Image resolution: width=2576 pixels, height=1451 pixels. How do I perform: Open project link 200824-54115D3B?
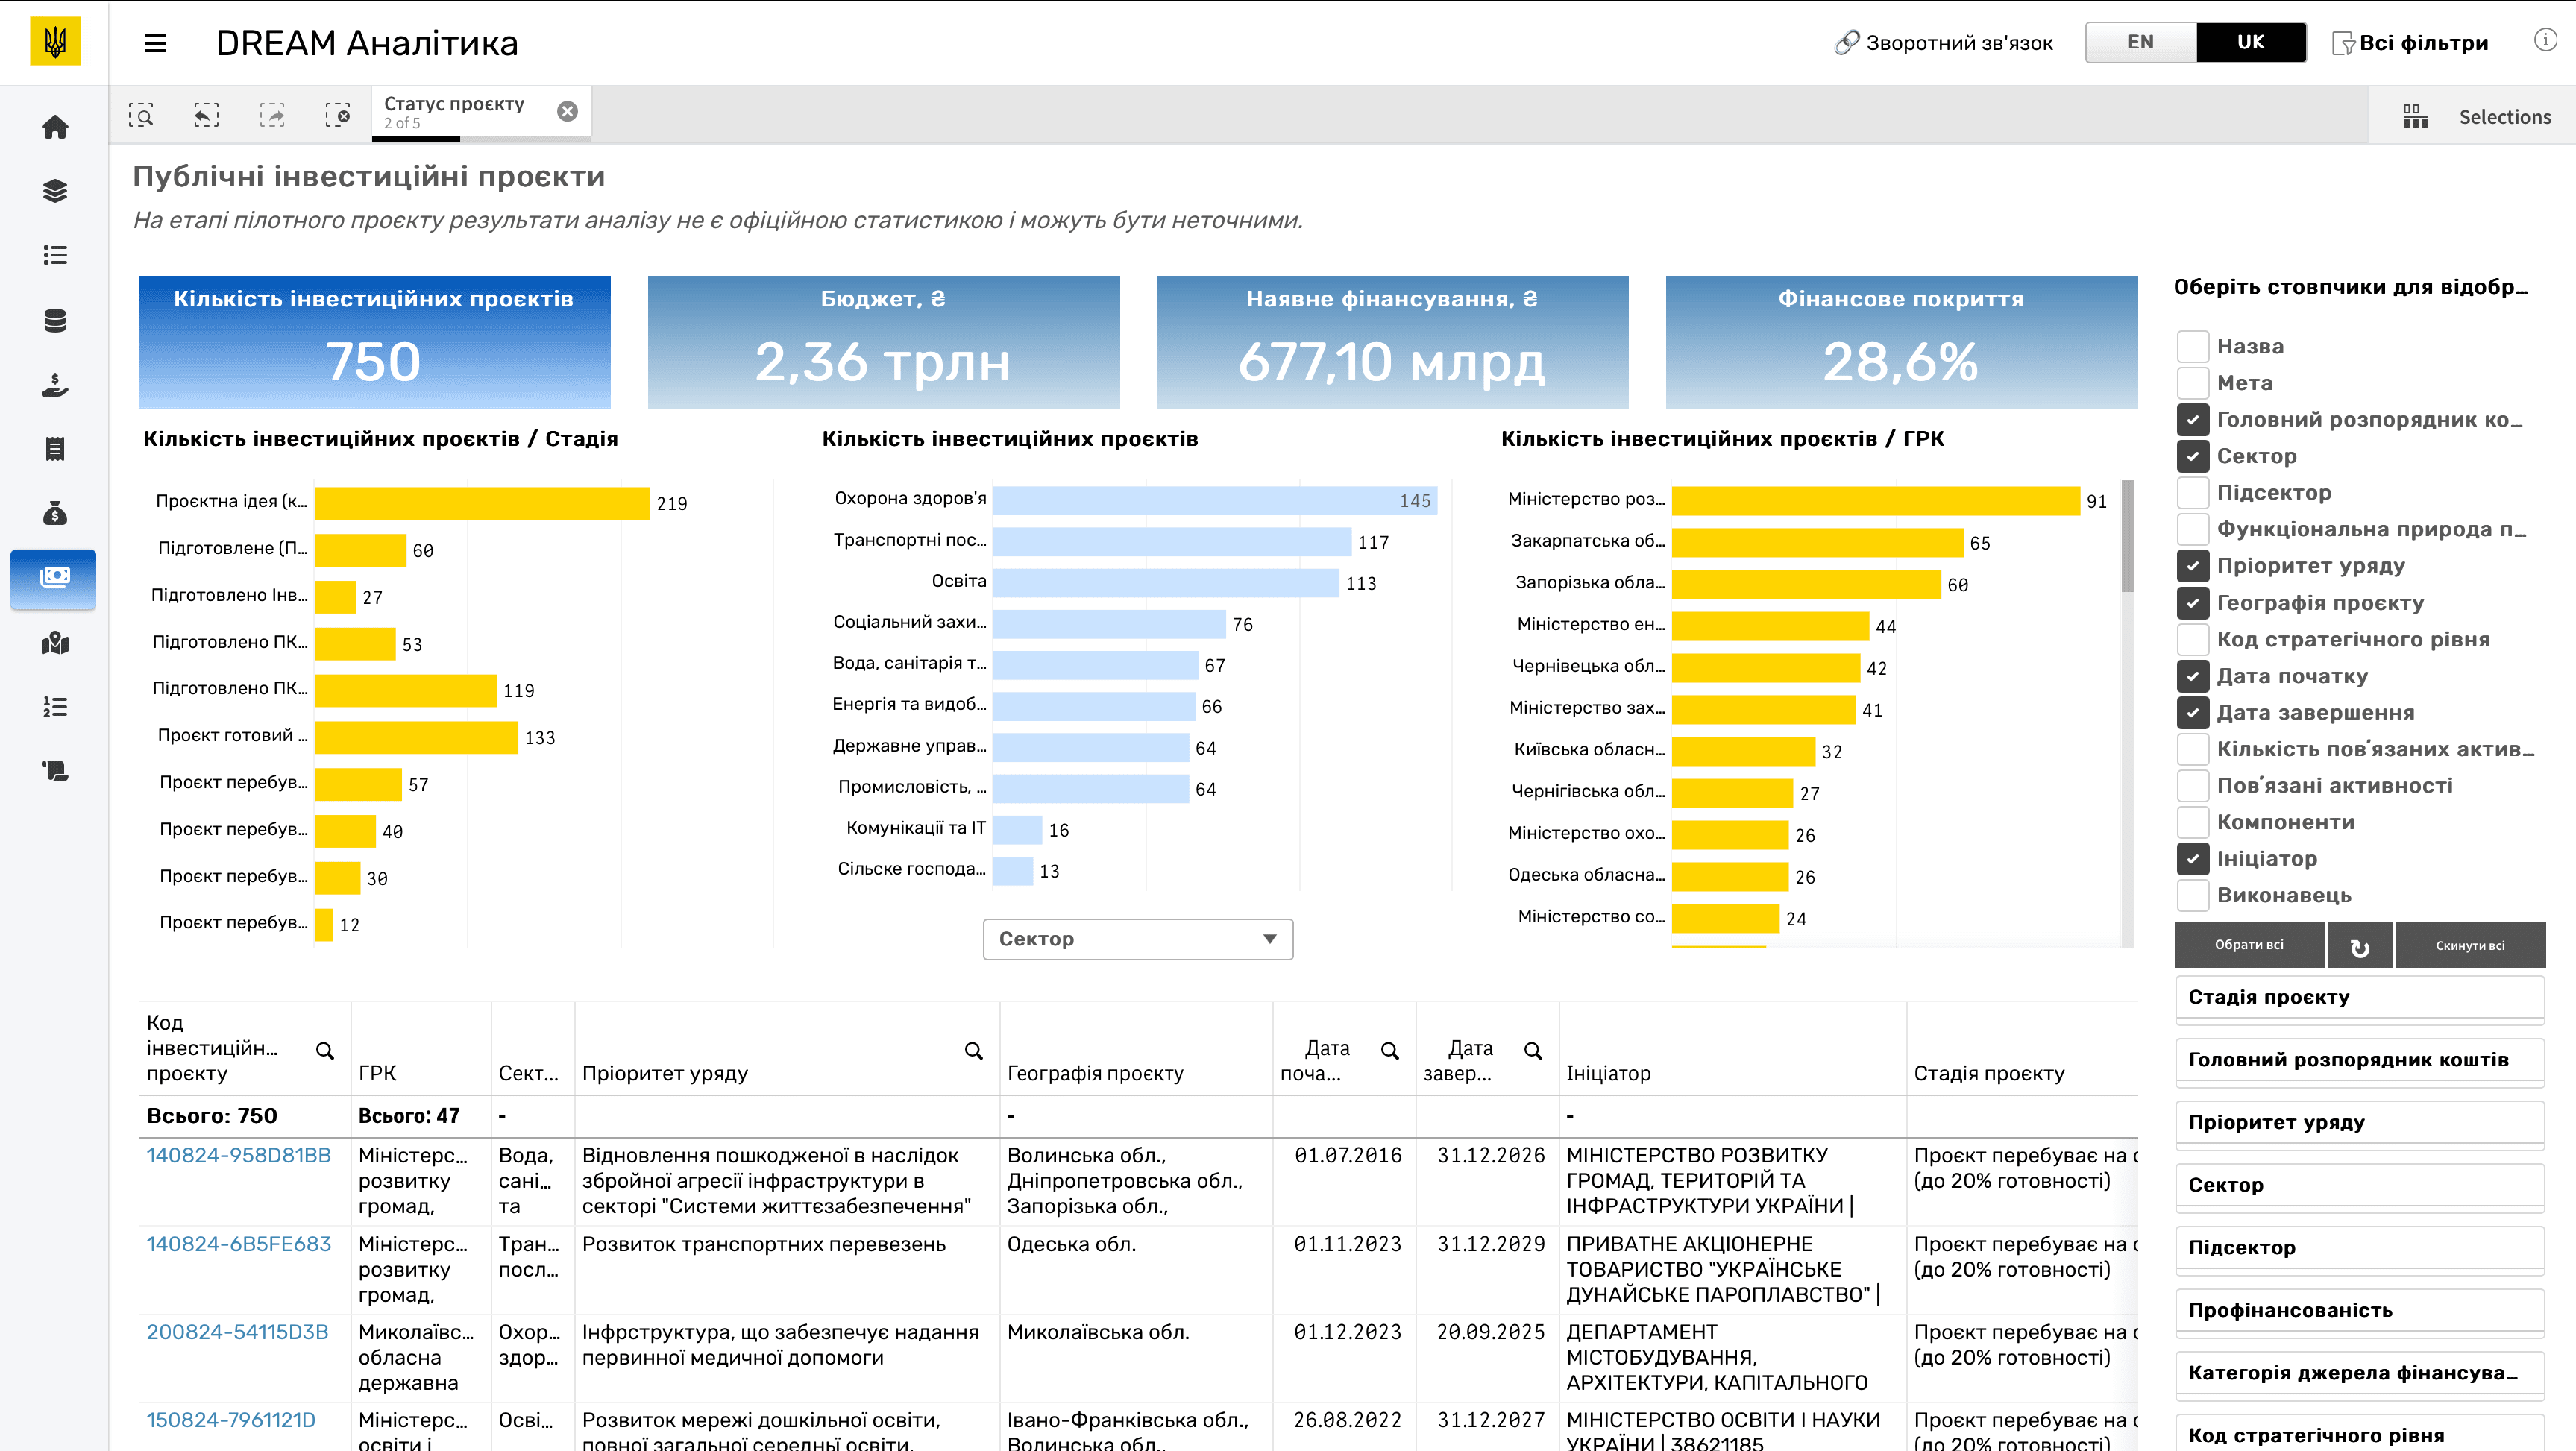point(237,1332)
